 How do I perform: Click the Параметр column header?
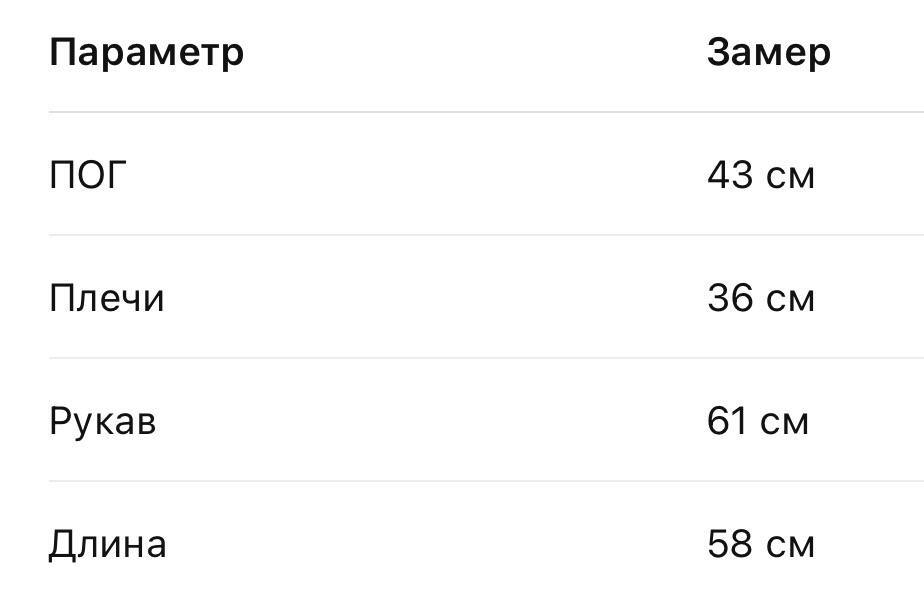146,54
